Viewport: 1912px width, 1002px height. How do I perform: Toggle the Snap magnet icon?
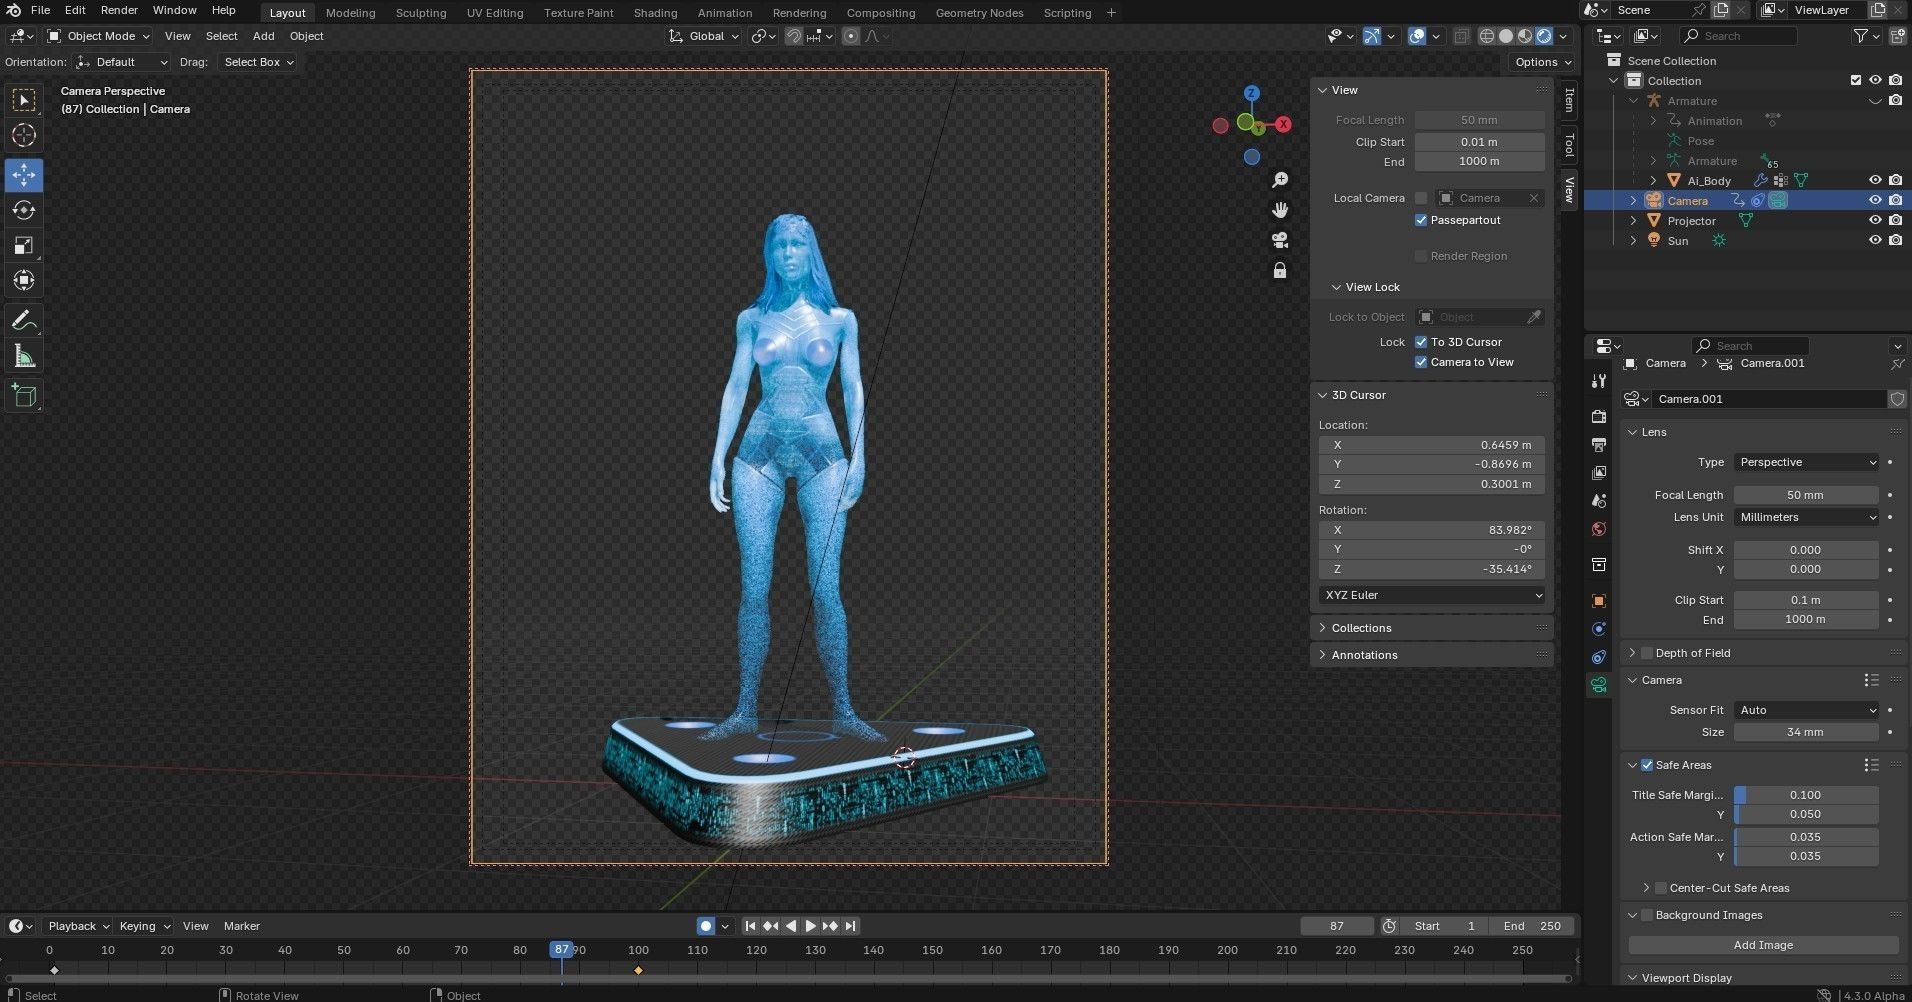coord(793,36)
